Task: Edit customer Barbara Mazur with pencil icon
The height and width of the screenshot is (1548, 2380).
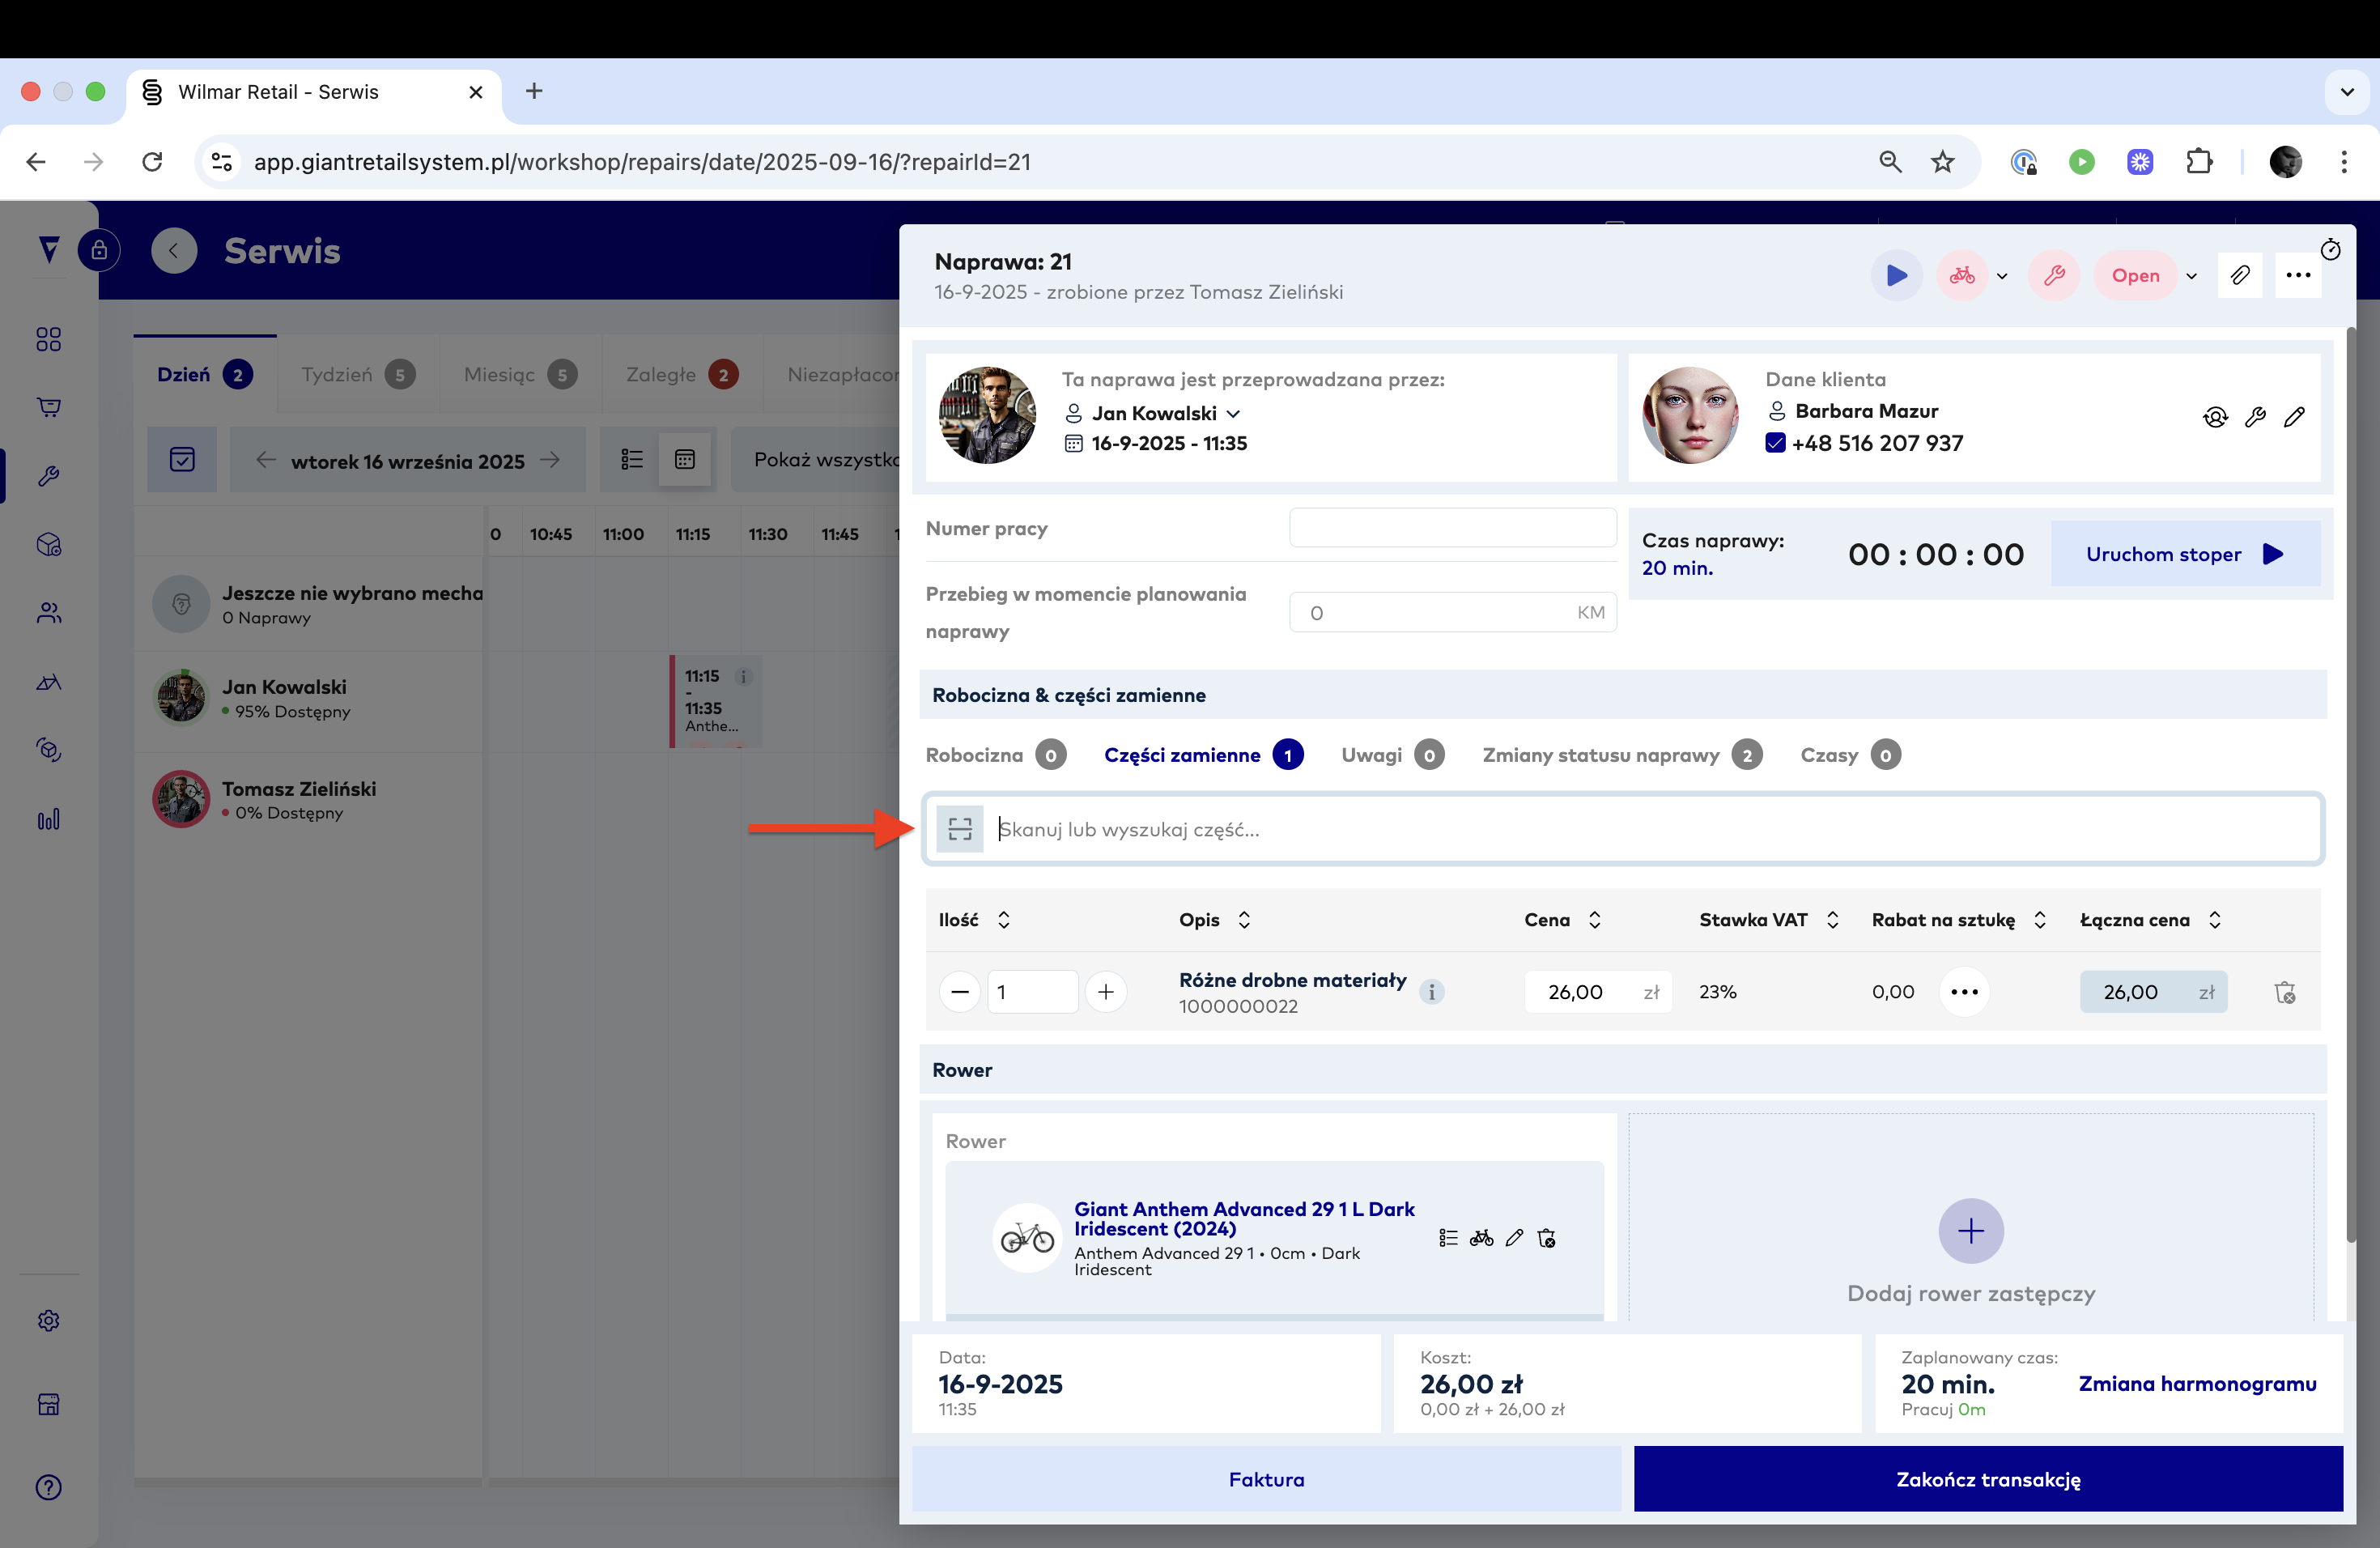Action: click(2294, 417)
